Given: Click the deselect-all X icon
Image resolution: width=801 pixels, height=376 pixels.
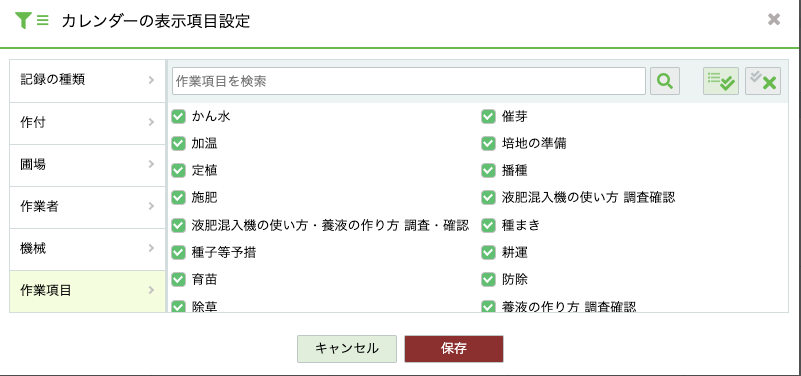Looking at the screenshot, I should point(763,81).
